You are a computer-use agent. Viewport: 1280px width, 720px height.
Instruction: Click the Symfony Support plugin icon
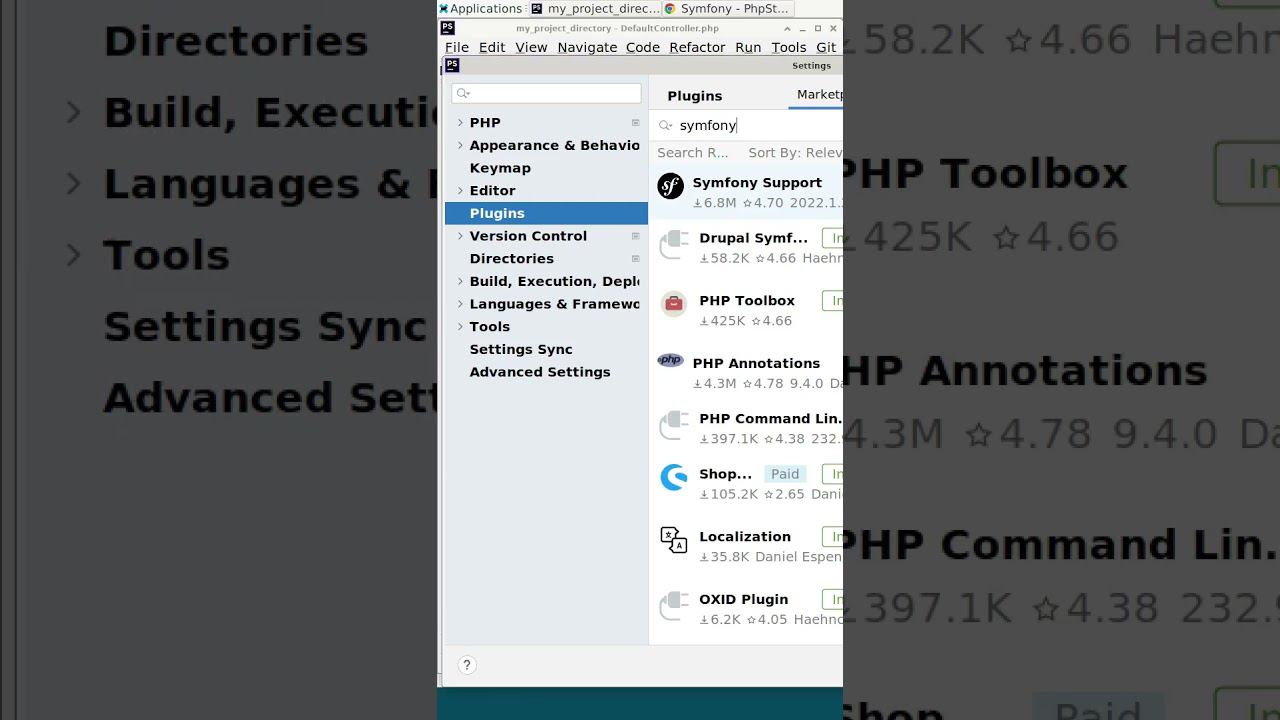coord(670,186)
